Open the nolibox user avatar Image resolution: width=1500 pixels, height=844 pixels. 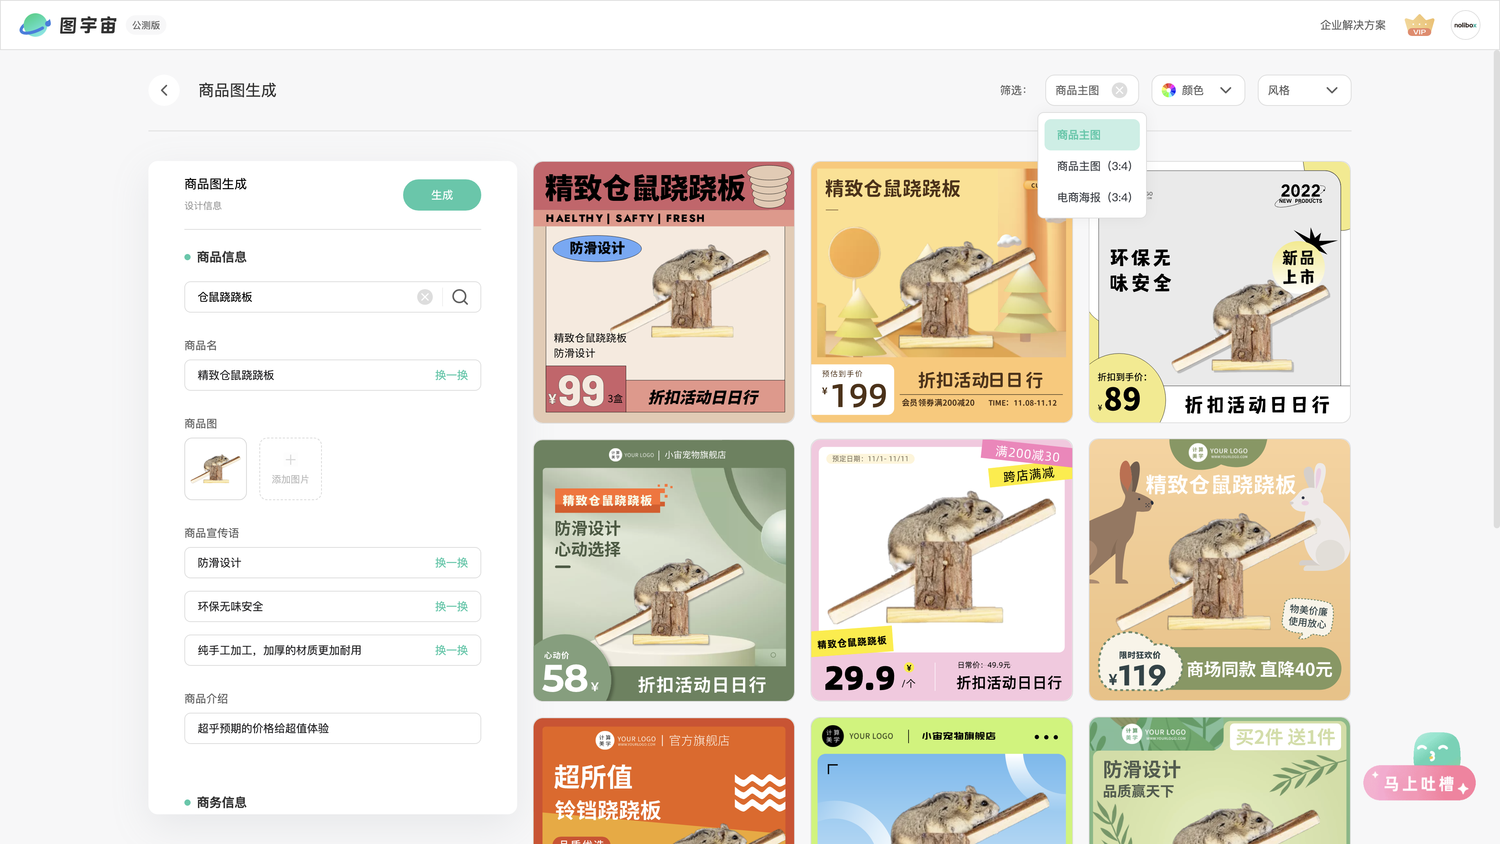[x=1465, y=25]
